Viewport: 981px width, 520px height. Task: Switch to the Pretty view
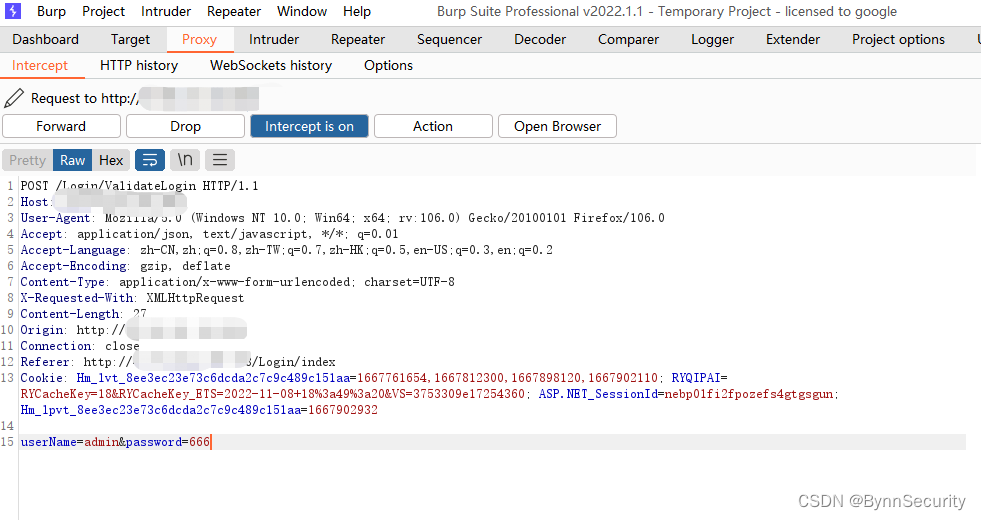tap(28, 160)
